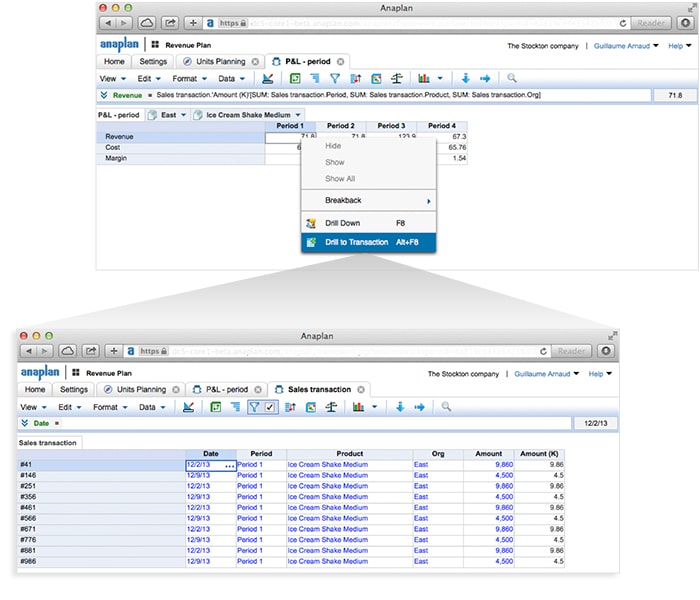The height and width of the screenshot is (600, 700).
Task: Click the grid models icon beside Revenue Plan, top window
Action: tap(155, 45)
